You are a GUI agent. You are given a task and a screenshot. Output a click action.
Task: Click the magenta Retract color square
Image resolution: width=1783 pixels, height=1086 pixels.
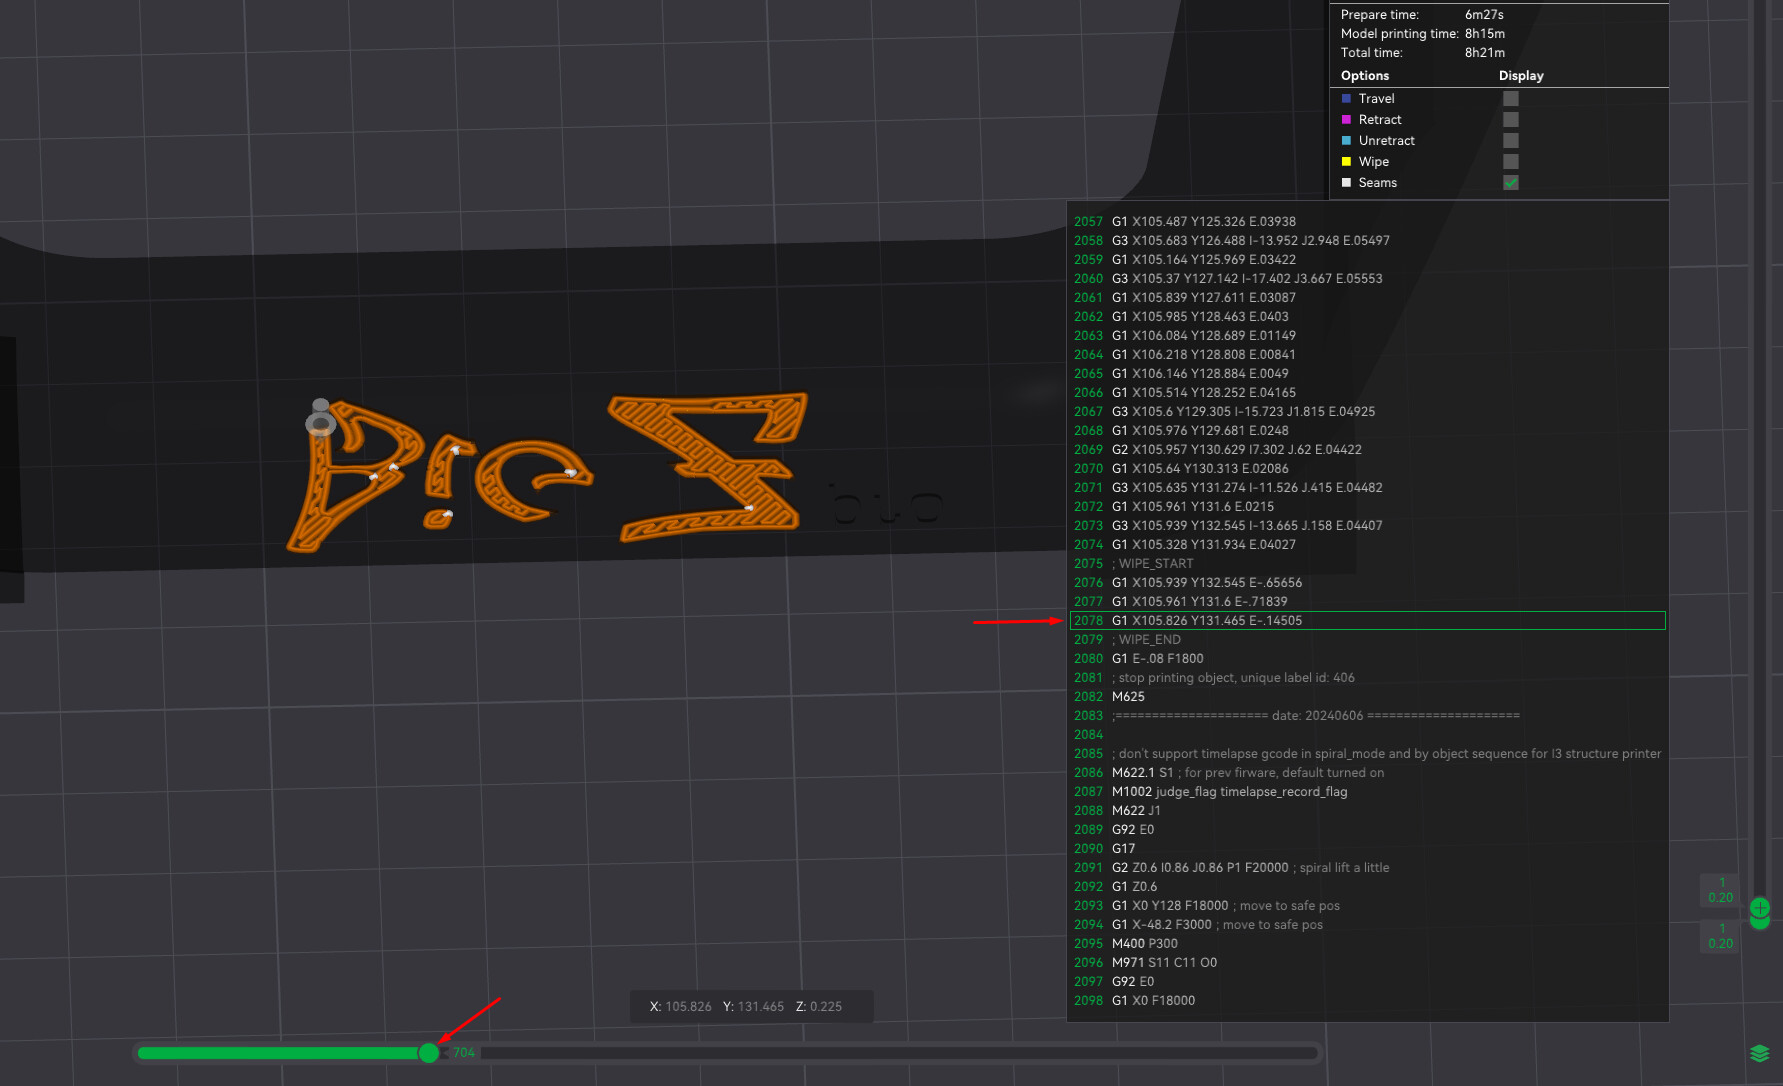[1346, 119]
